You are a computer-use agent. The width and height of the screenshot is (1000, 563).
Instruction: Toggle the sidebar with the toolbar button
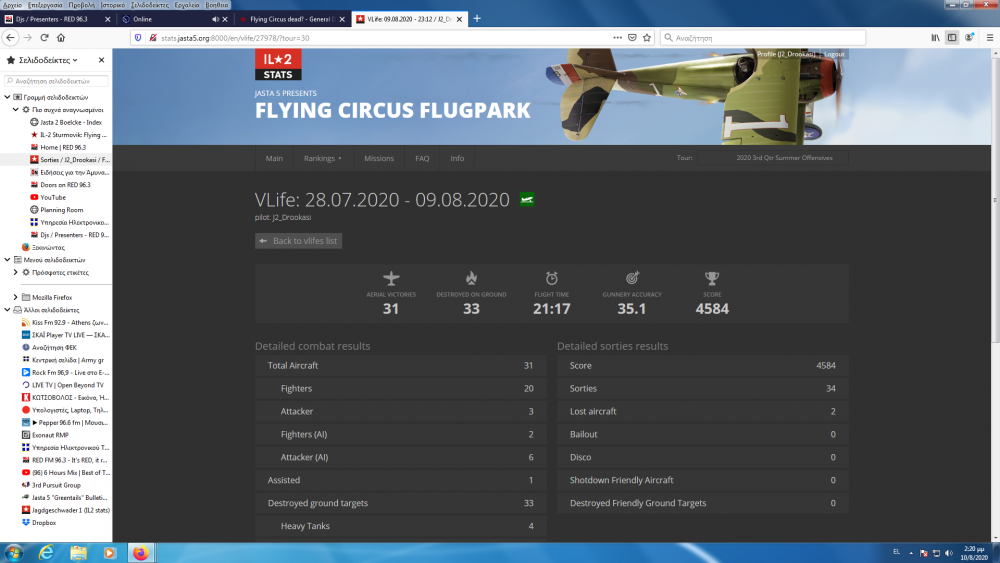(952, 37)
